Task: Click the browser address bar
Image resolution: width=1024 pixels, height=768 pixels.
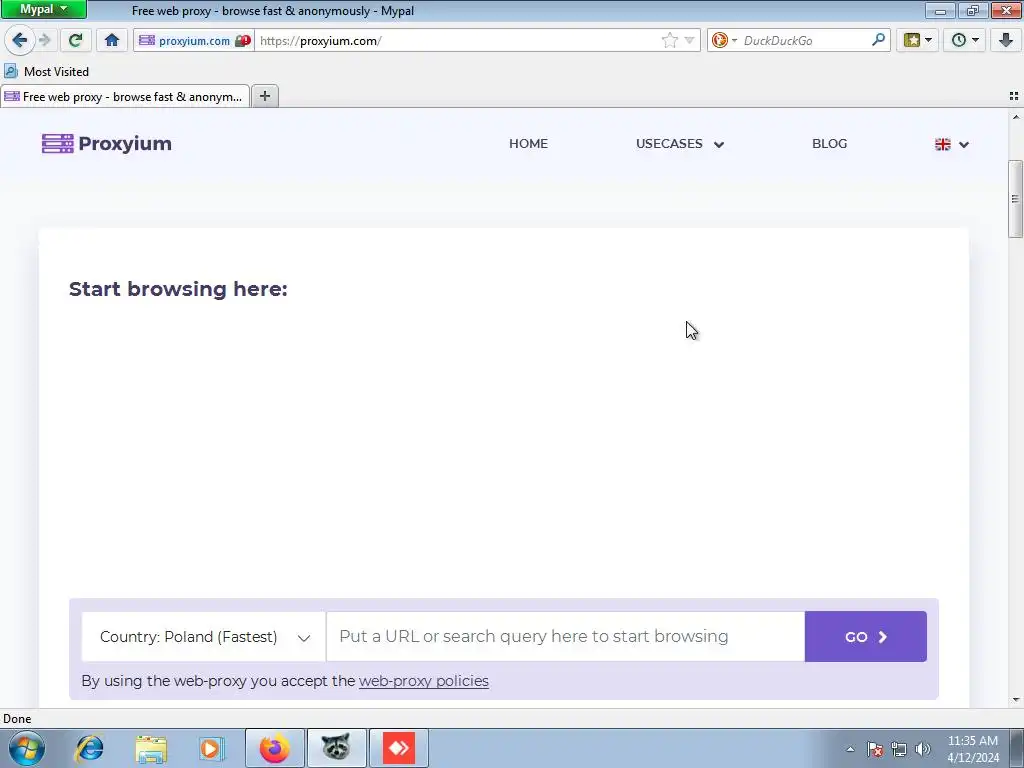Action: [457, 40]
